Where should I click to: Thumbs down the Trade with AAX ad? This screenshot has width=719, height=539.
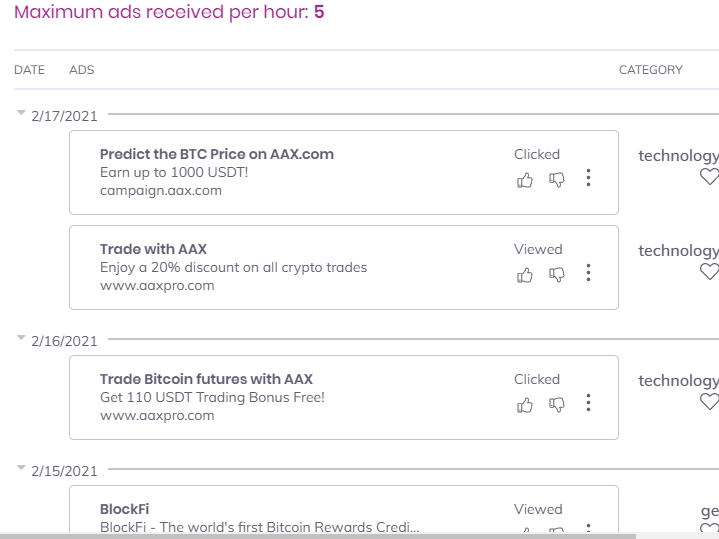tap(557, 274)
